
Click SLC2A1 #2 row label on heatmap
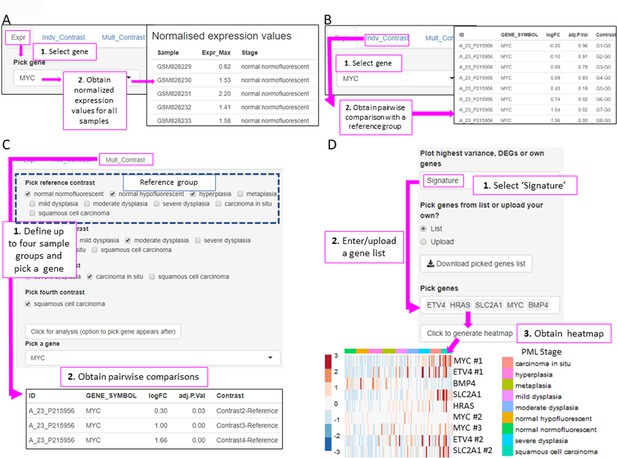(473, 450)
